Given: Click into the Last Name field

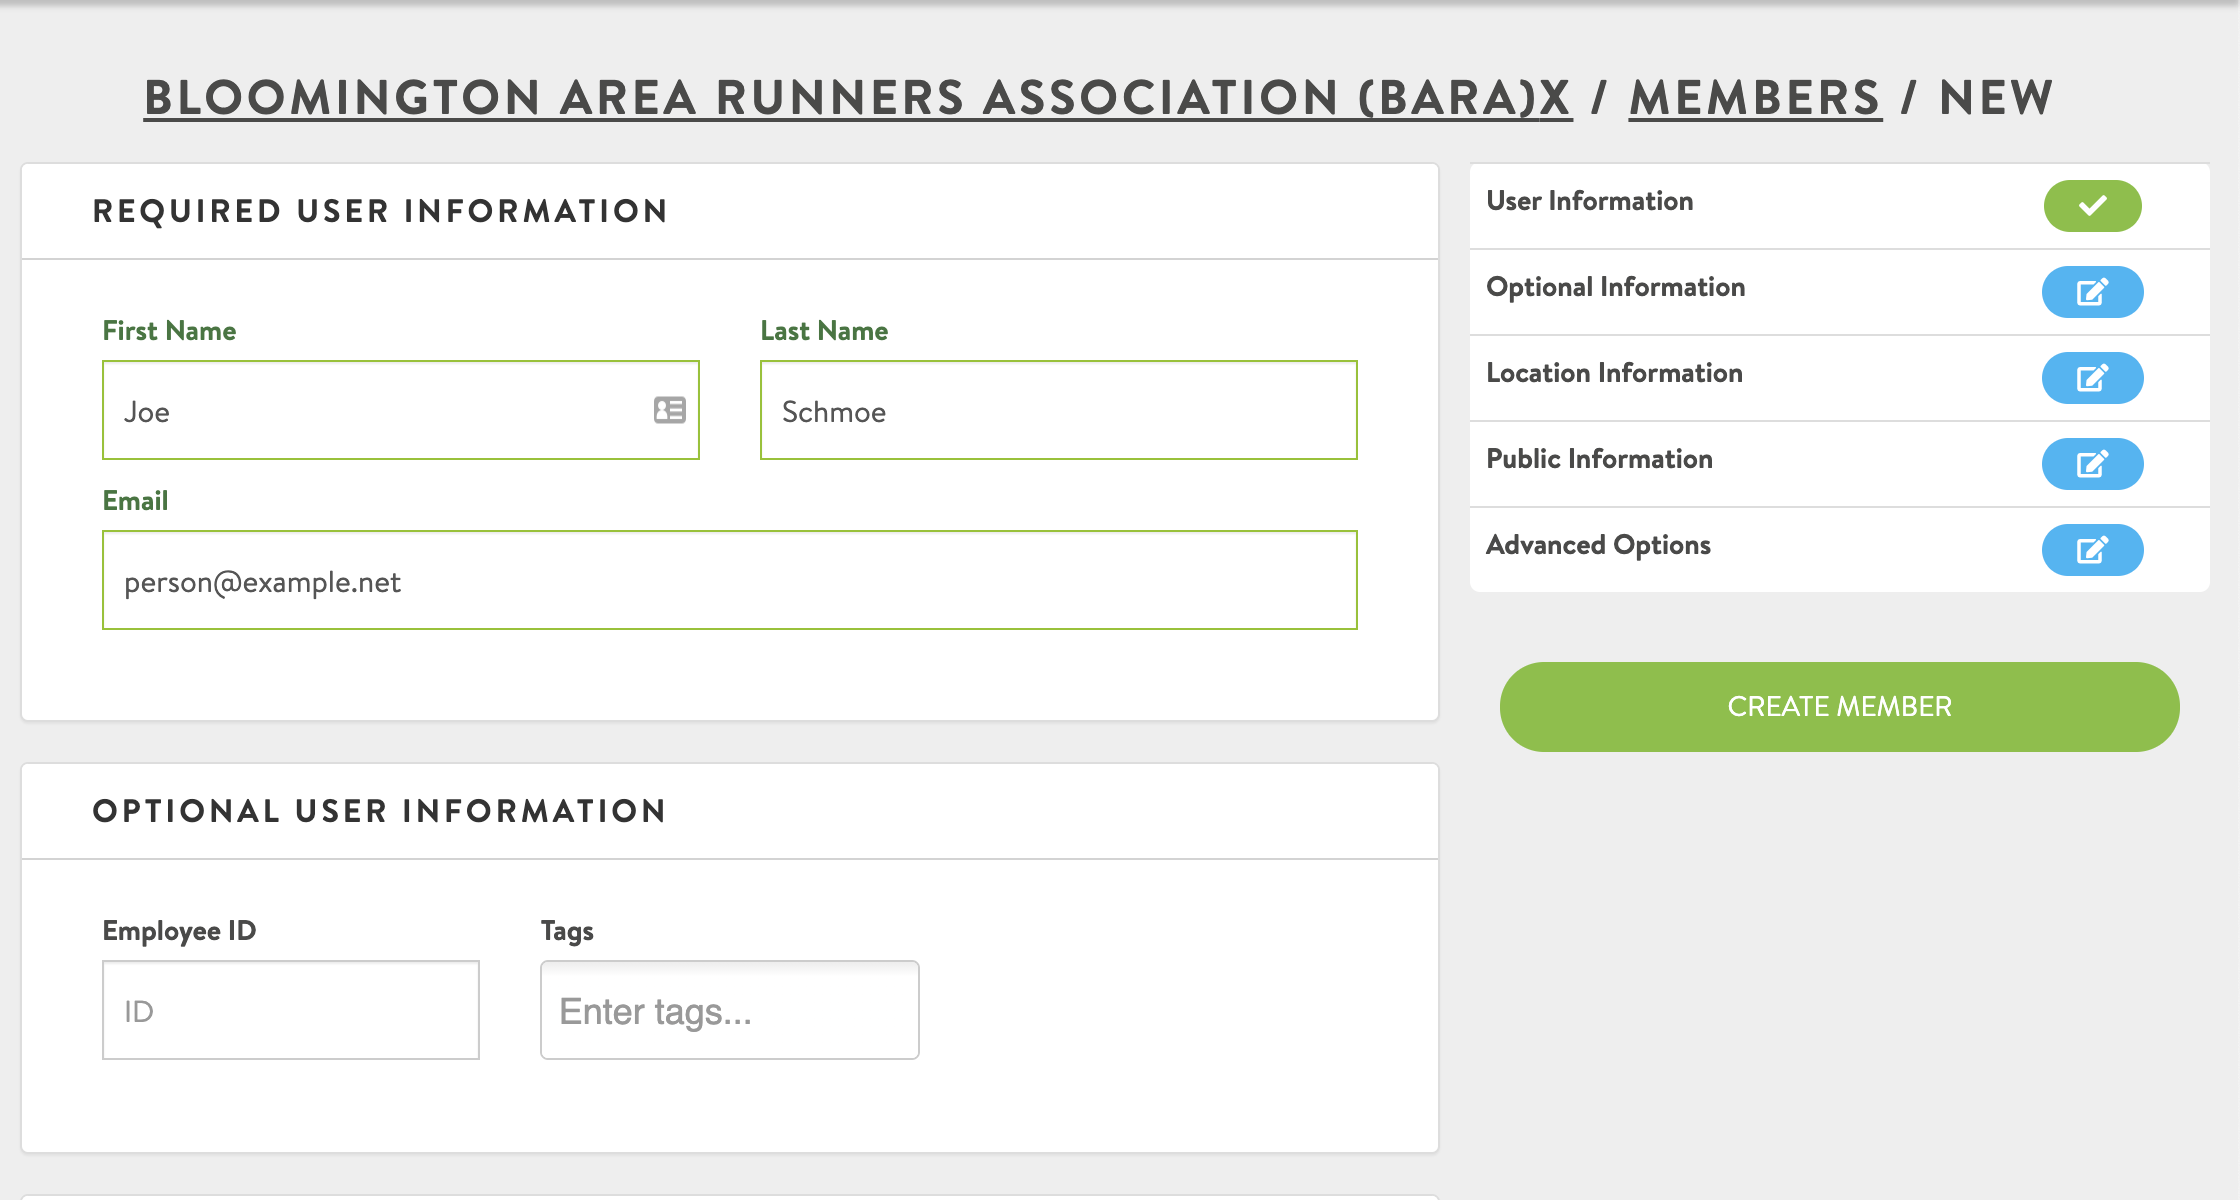Looking at the screenshot, I should coord(1058,410).
